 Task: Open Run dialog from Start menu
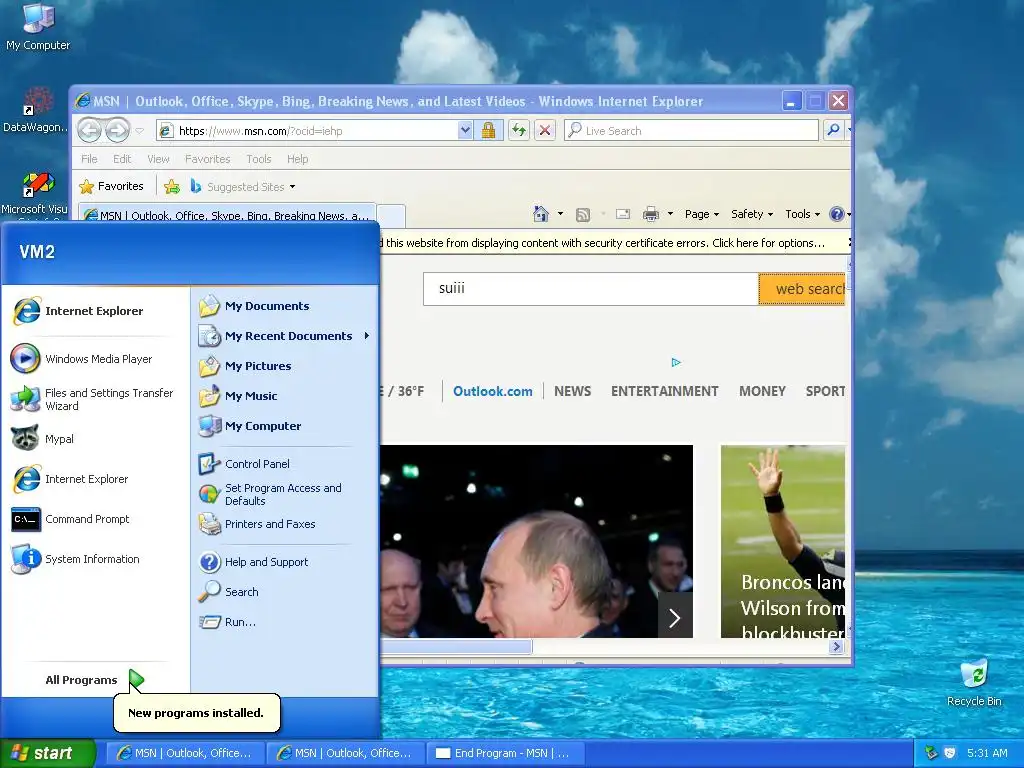240,622
